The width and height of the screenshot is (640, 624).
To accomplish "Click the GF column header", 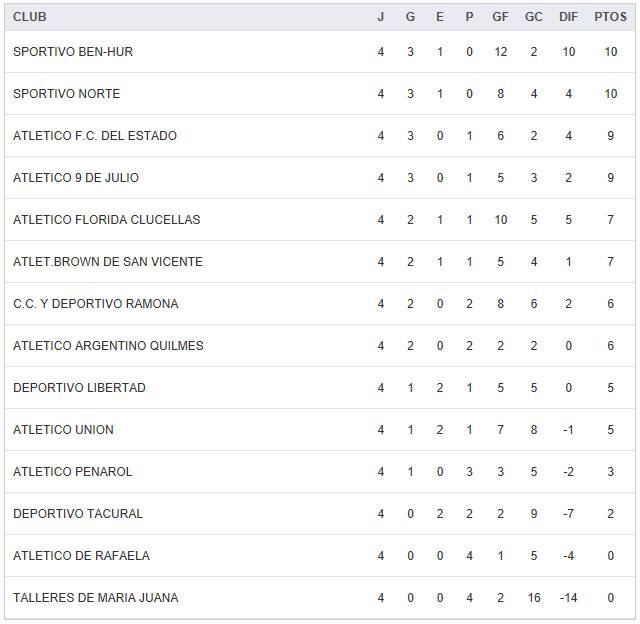I will tap(501, 17).
